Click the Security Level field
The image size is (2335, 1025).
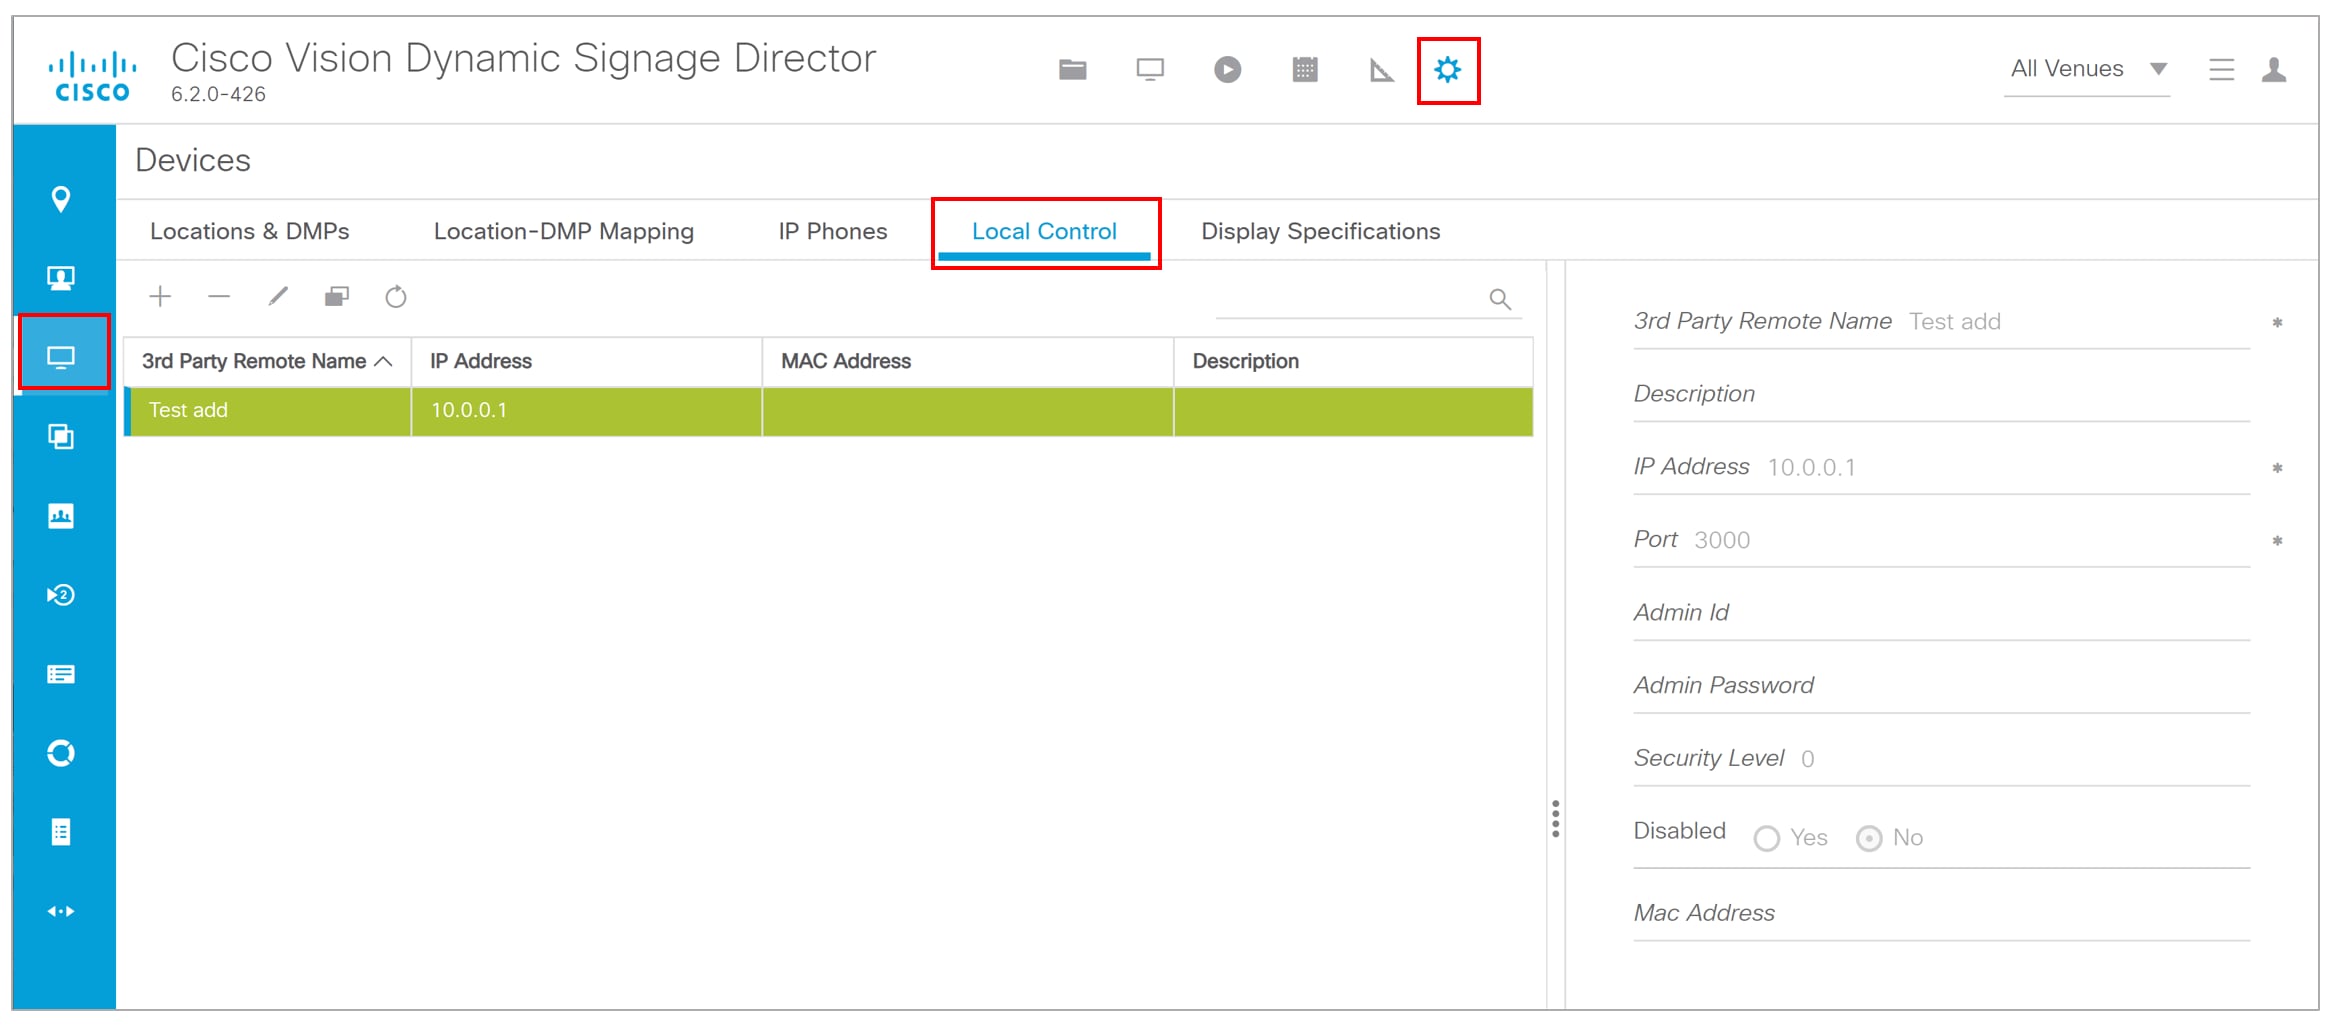(1941, 759)
